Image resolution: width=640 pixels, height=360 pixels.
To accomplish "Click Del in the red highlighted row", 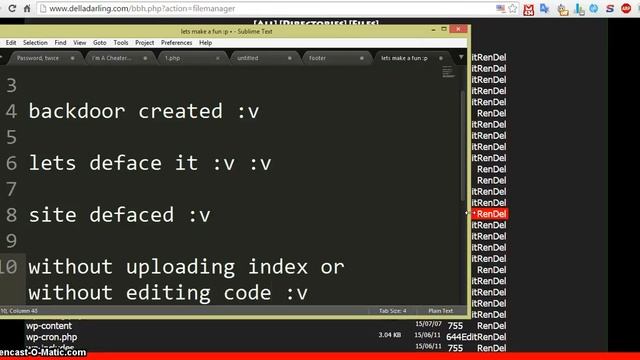I will point(499,214).
